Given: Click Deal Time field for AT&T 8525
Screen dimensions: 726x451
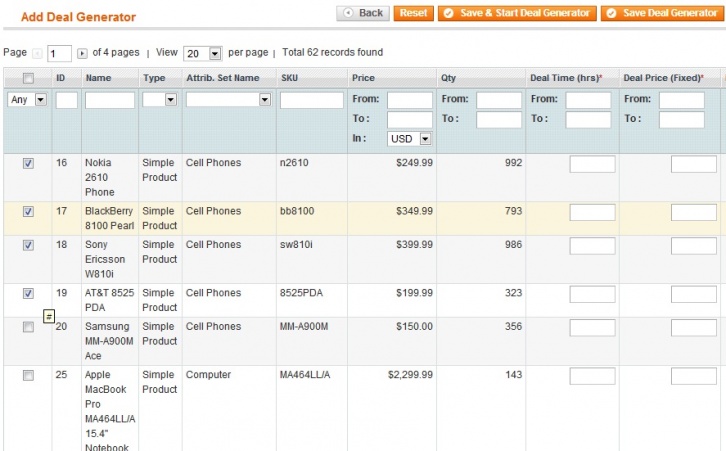Looking at the screenshot, I should (592, 294).
